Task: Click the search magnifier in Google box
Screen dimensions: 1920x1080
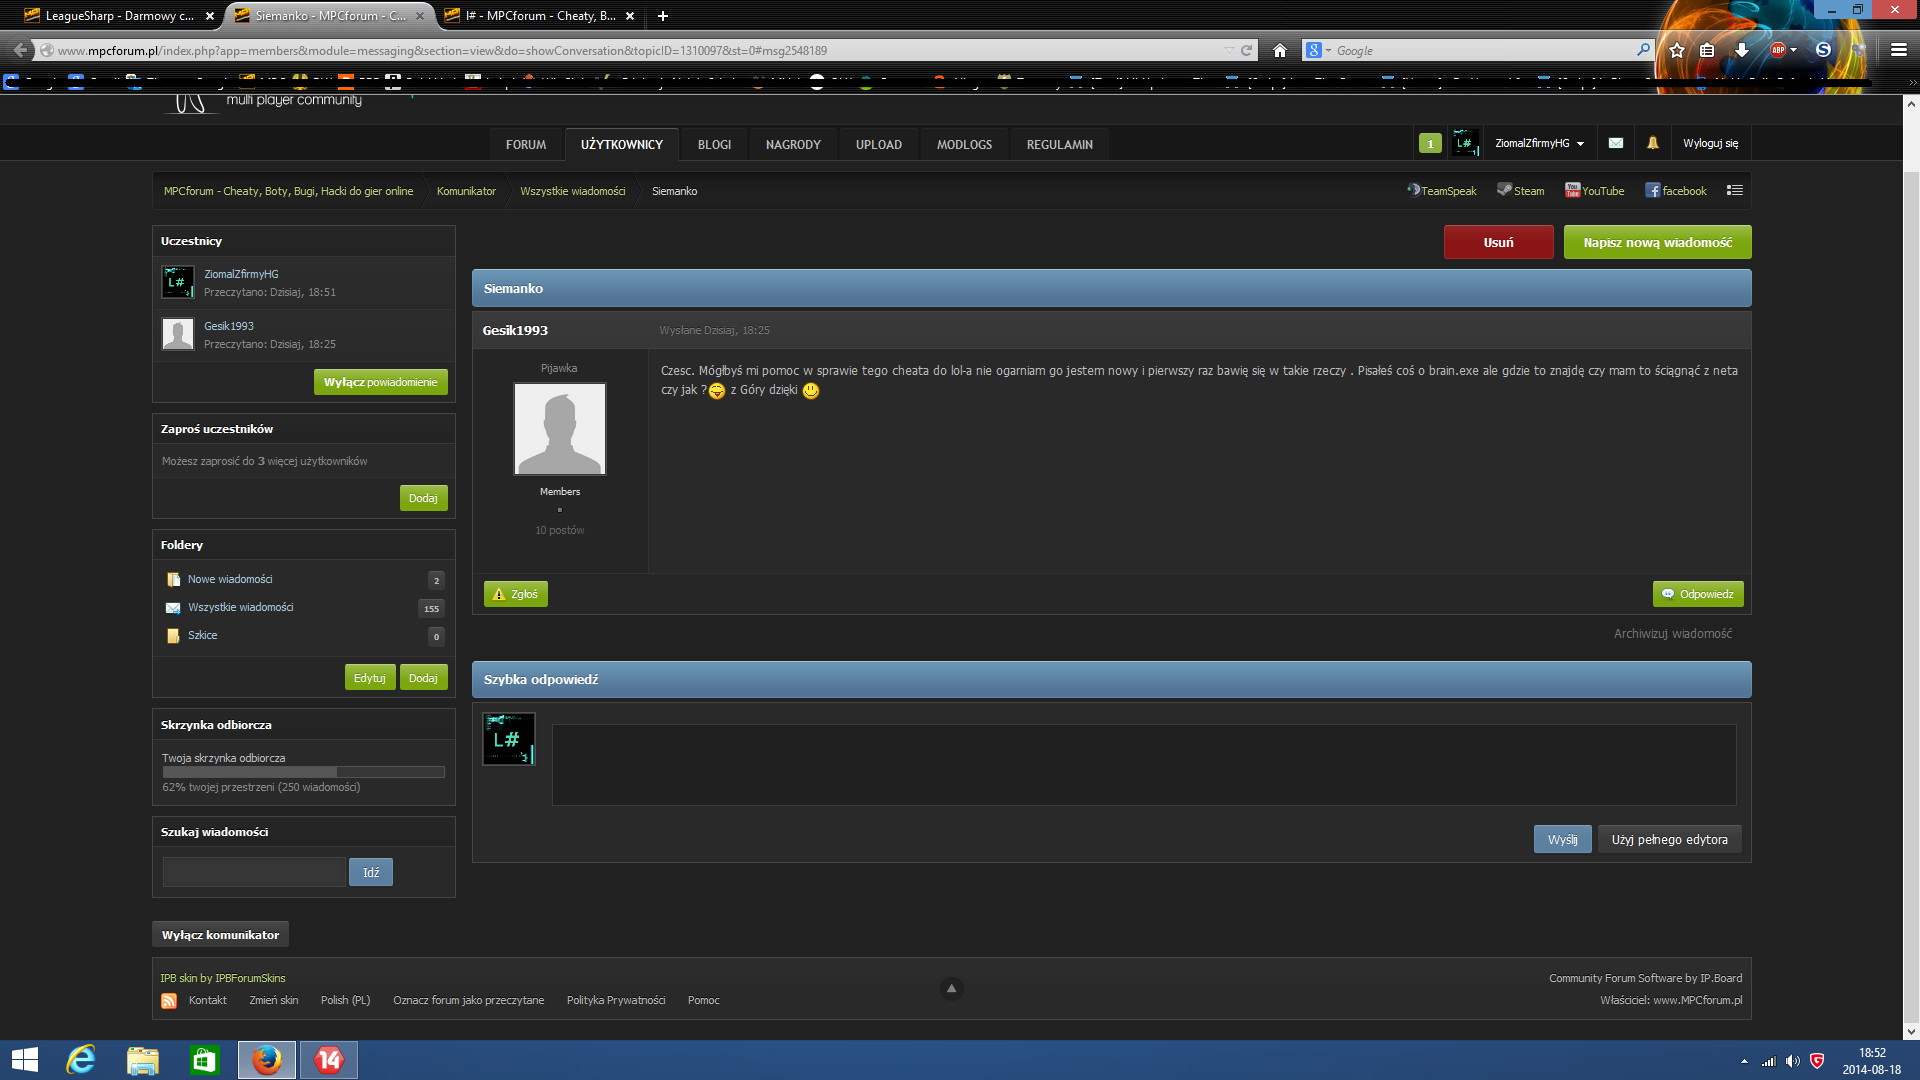Action: click(1643, 50)
